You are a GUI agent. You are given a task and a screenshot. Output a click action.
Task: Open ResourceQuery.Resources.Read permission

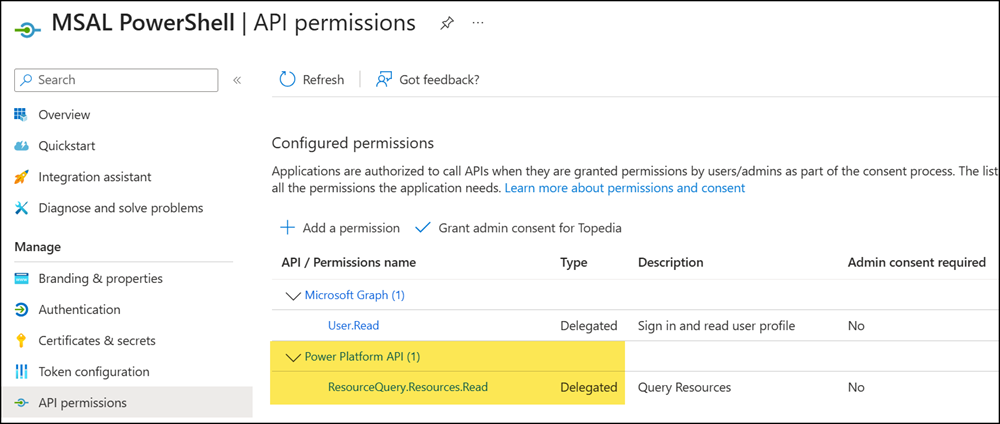(x=408, y=386)
